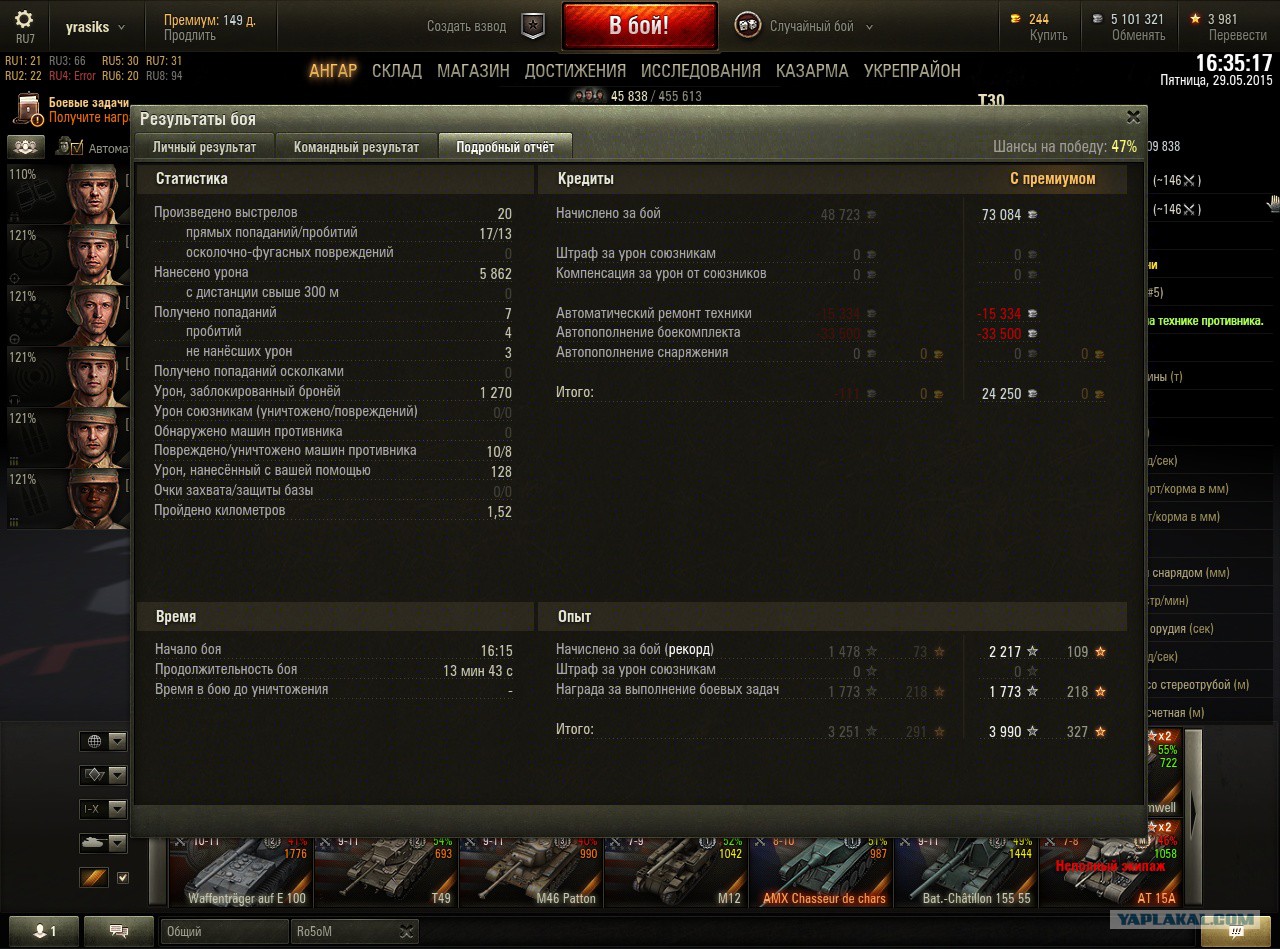This screenshot has height=949, width=1280.
Task: Toggle the checkbox beside the orange stripe filter
Action: coord(123,878)
